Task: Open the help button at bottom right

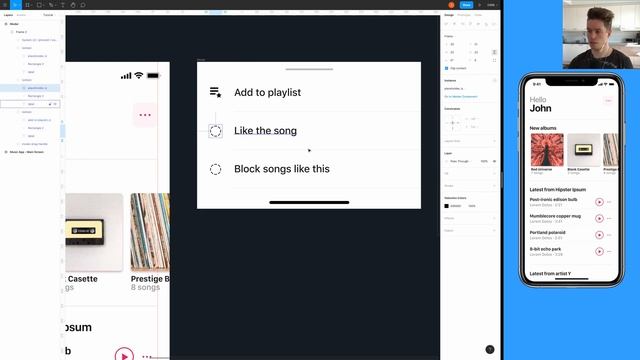Action: [490, 349]
